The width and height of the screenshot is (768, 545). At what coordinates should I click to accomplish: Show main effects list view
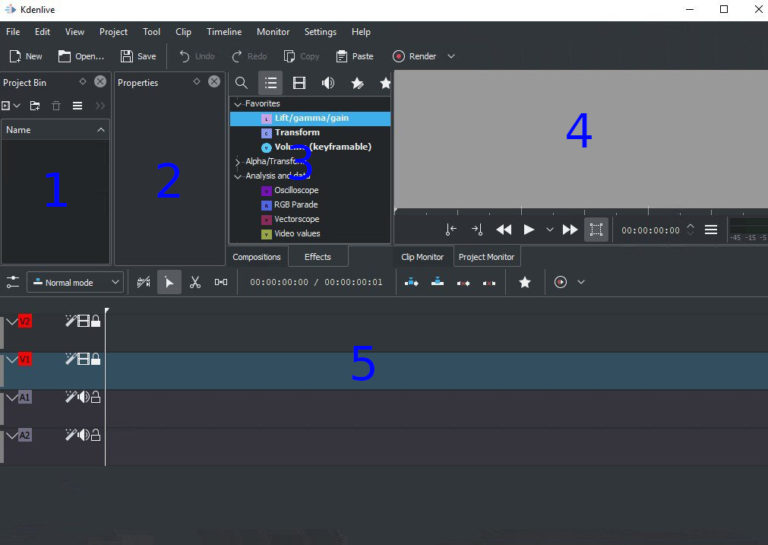270,83
